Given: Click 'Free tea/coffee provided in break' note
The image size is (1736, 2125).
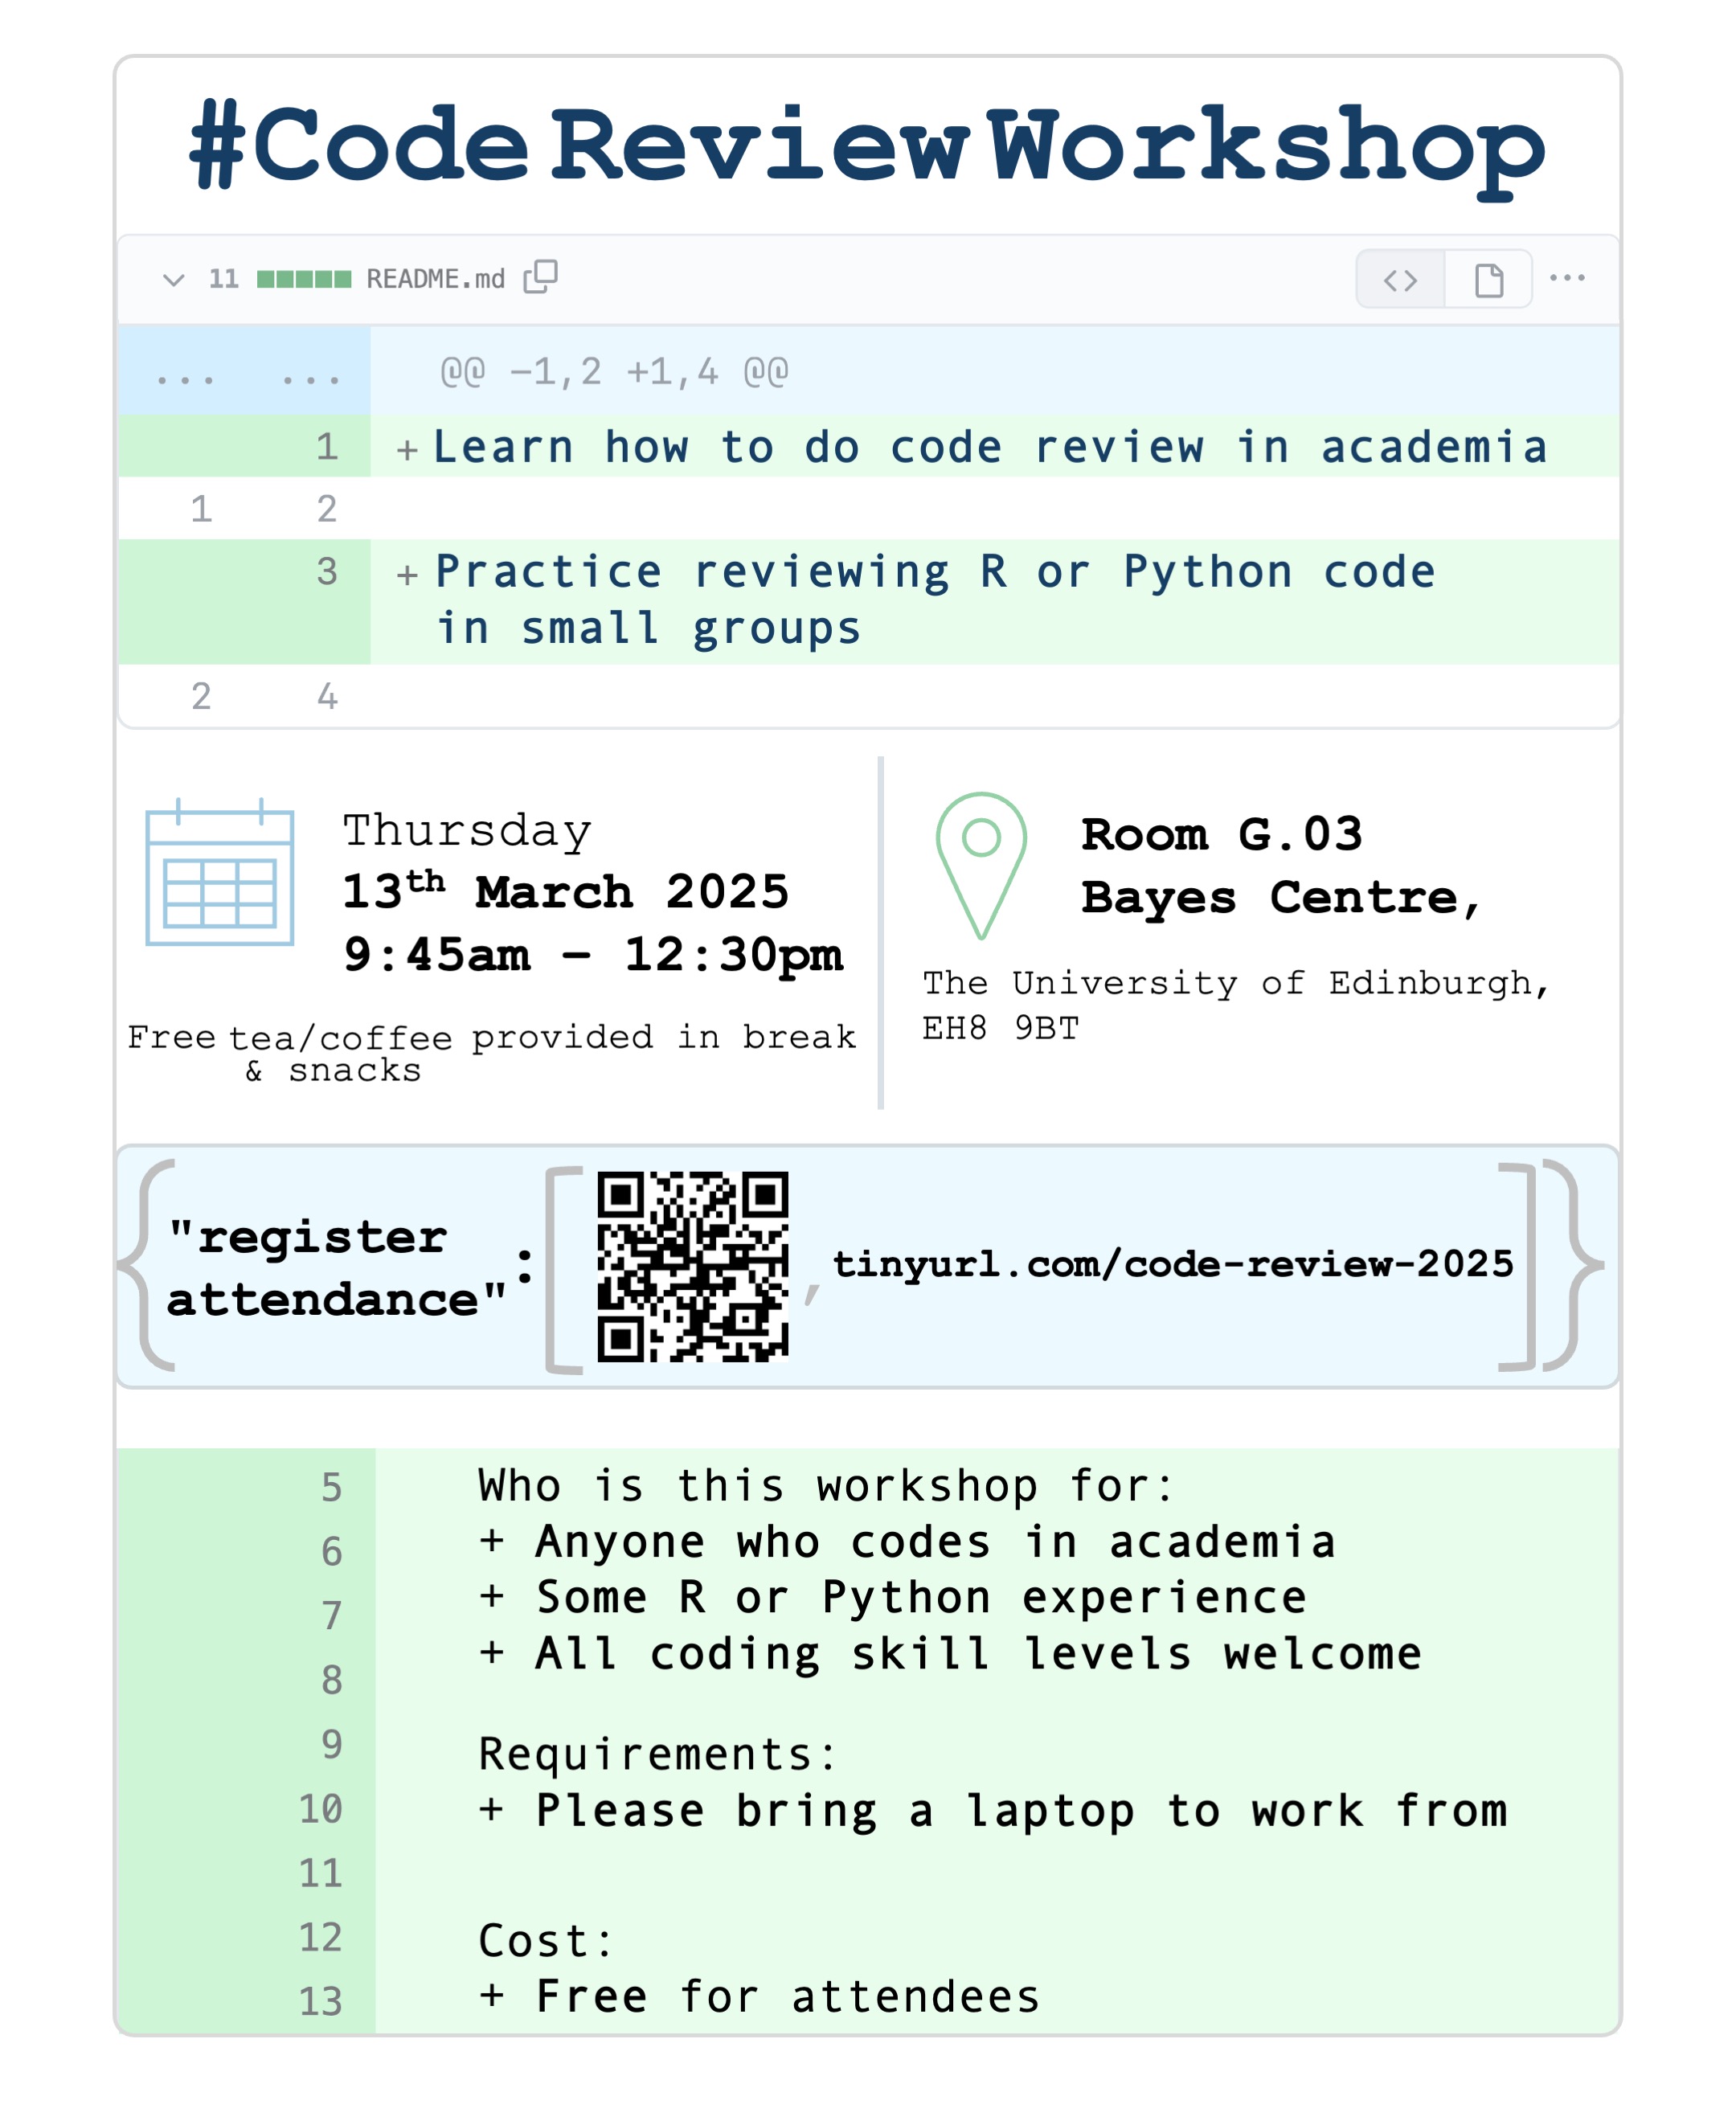Looking at the screenshot, I should point(491,1037).
